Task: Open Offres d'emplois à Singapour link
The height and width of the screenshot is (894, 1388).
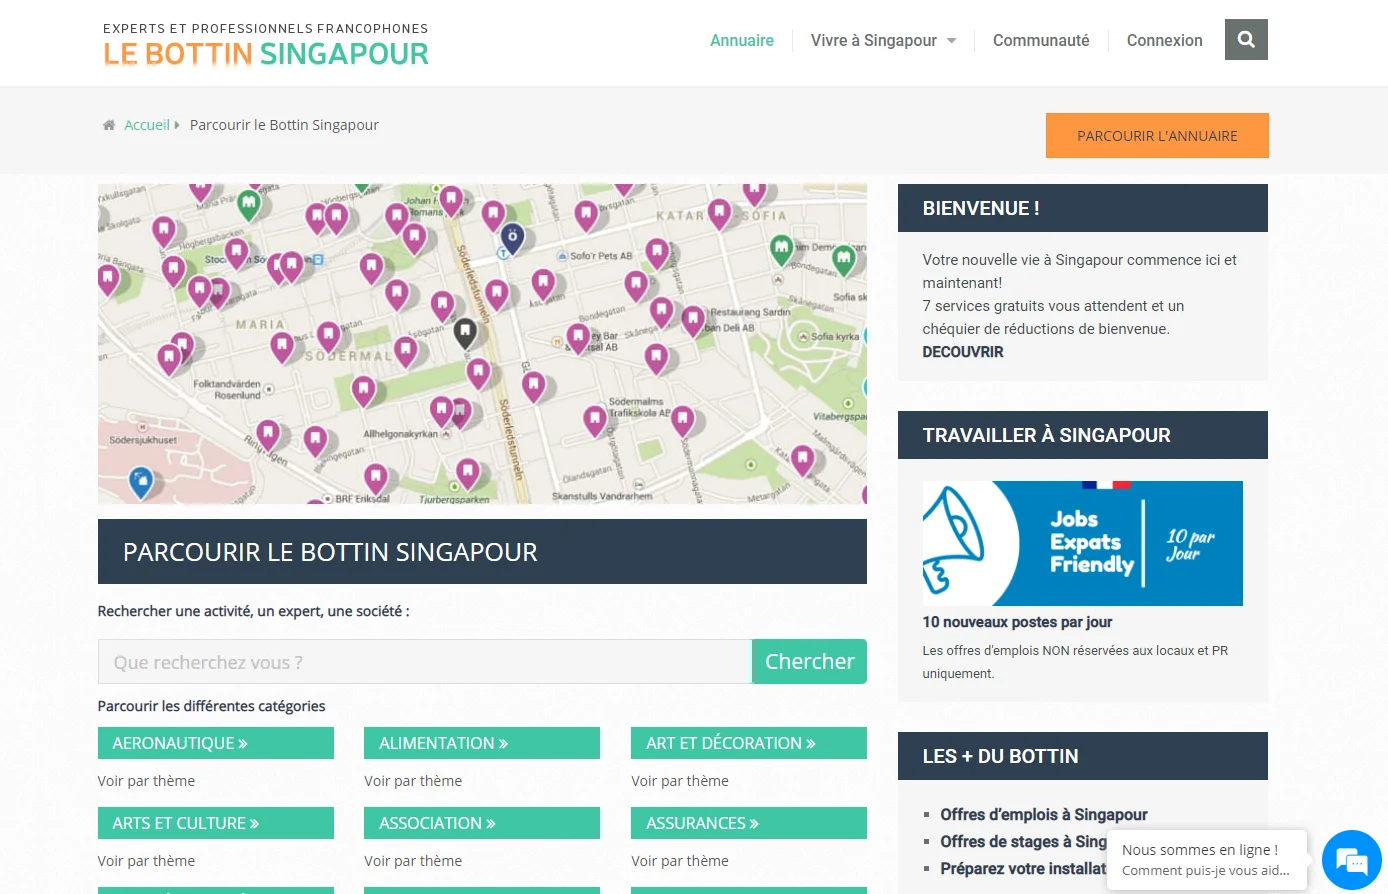Action: [x=1044, y=815]
